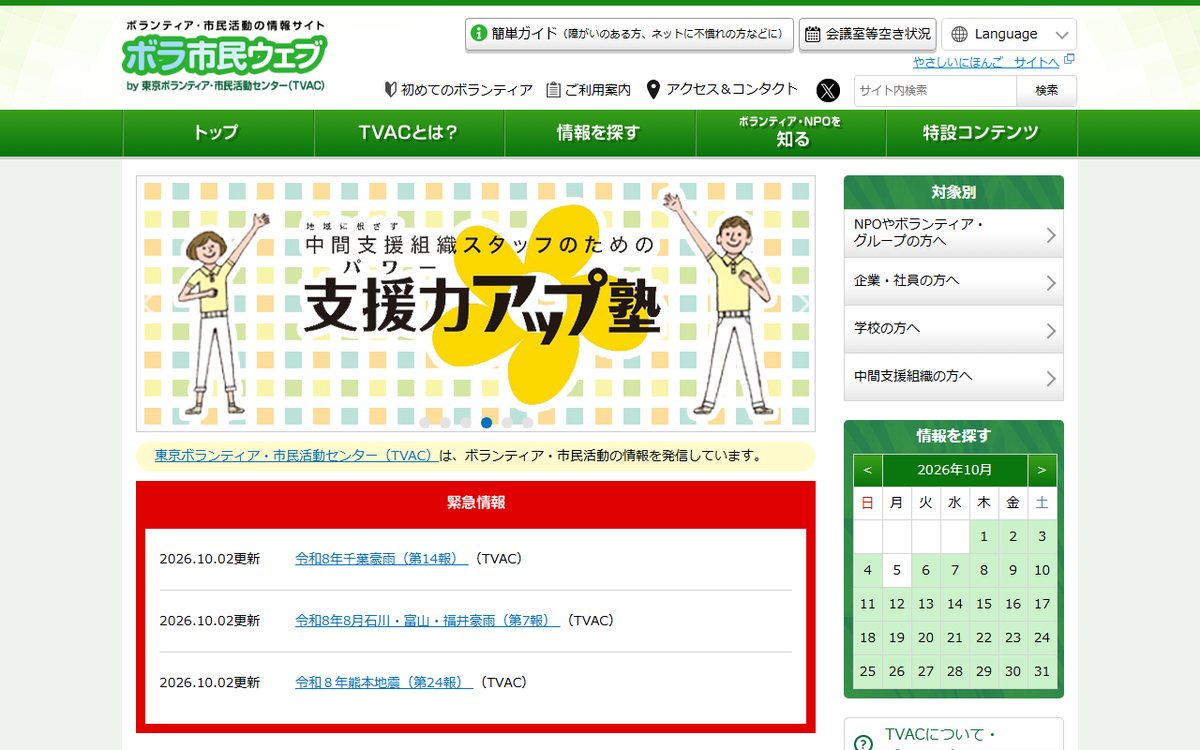Open ご利用案内 link
The width and height of the screenshot is (1200, 750).
click(589, 90)
